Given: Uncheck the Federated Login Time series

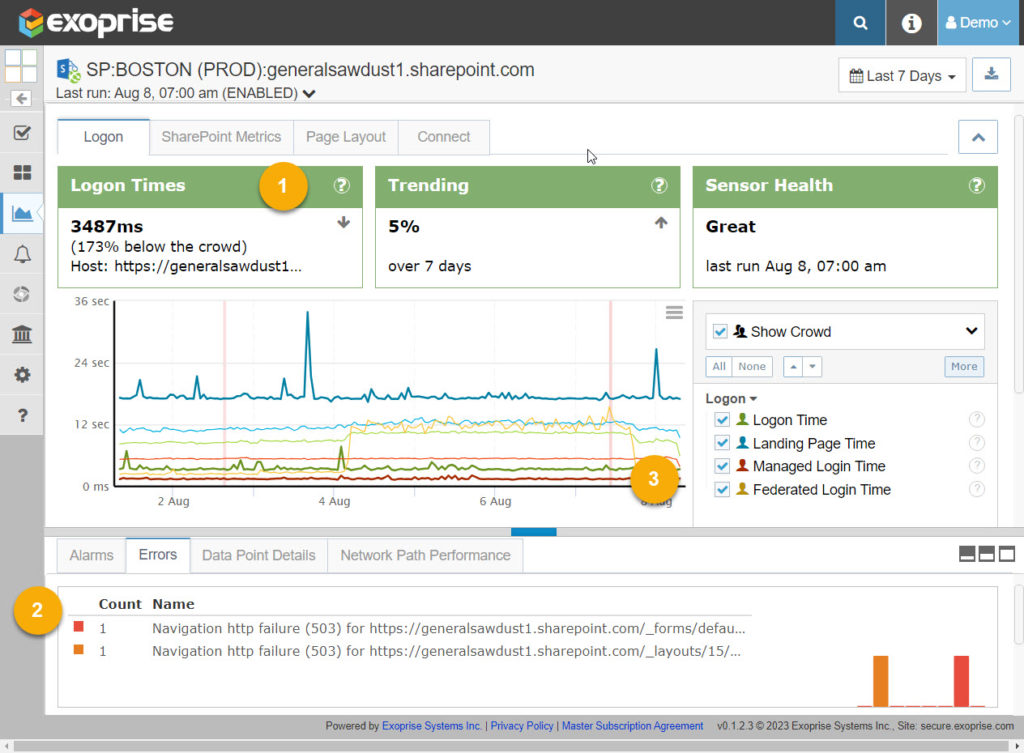Looking at the screenshot, I should 722,490.
